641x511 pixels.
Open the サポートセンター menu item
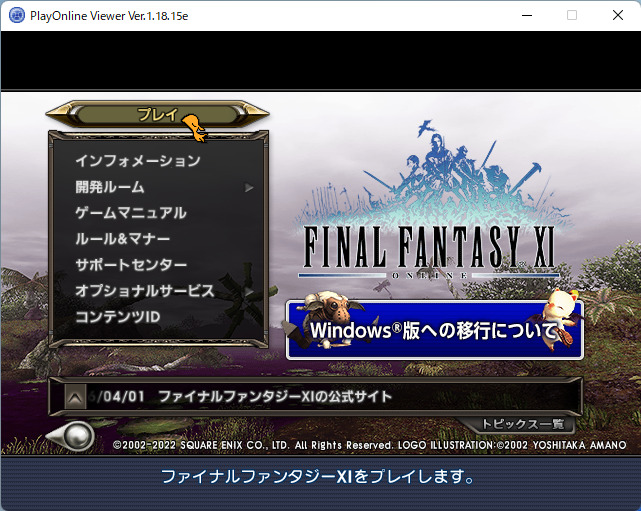(x=131, y=265)
